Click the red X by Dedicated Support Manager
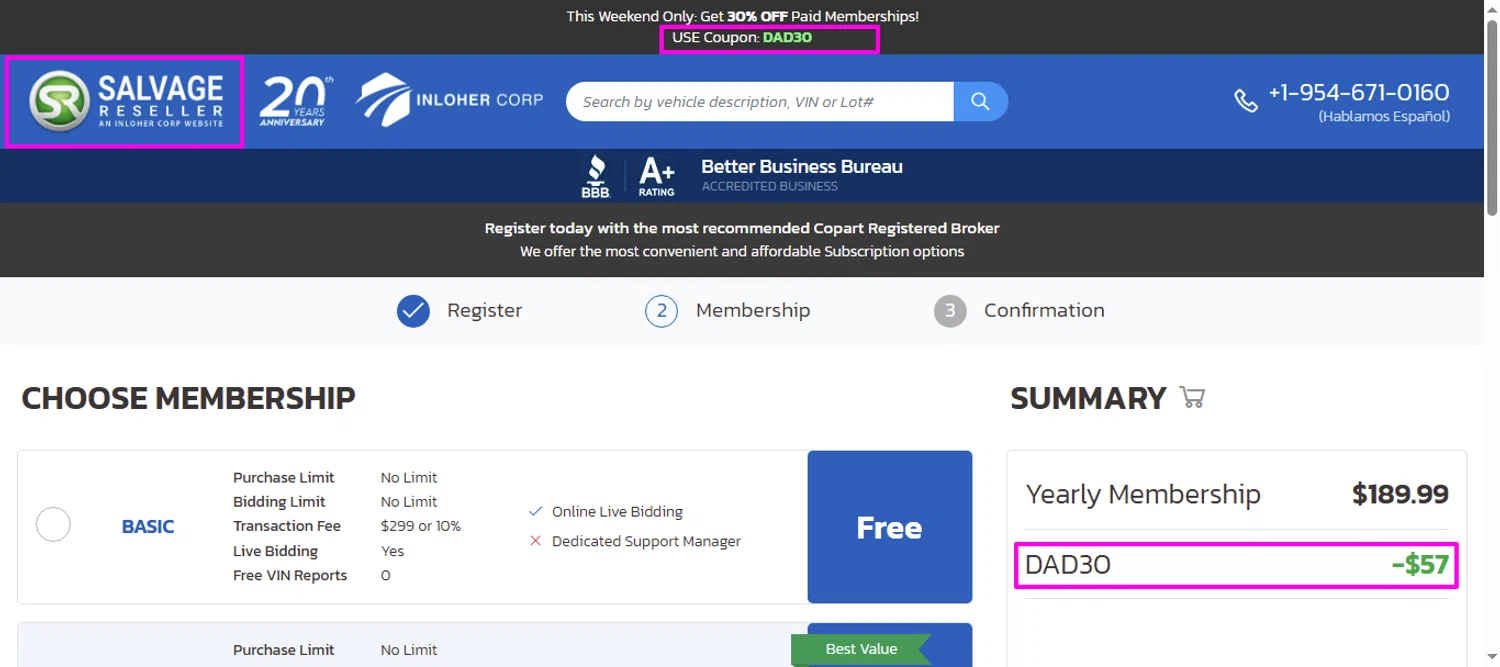Image resolution: width=1500 pixels, height=667 pixels. click(x=535, y=541)
